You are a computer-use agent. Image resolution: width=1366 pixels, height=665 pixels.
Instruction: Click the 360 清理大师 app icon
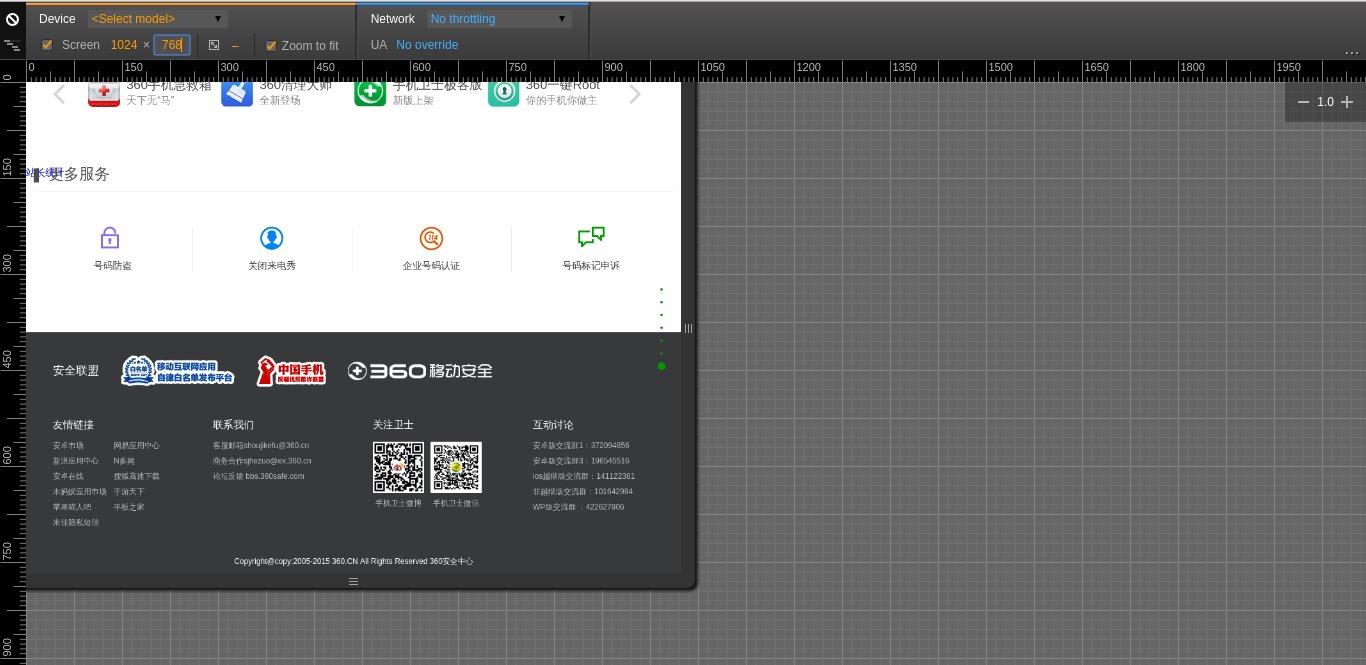click(237, 92)
